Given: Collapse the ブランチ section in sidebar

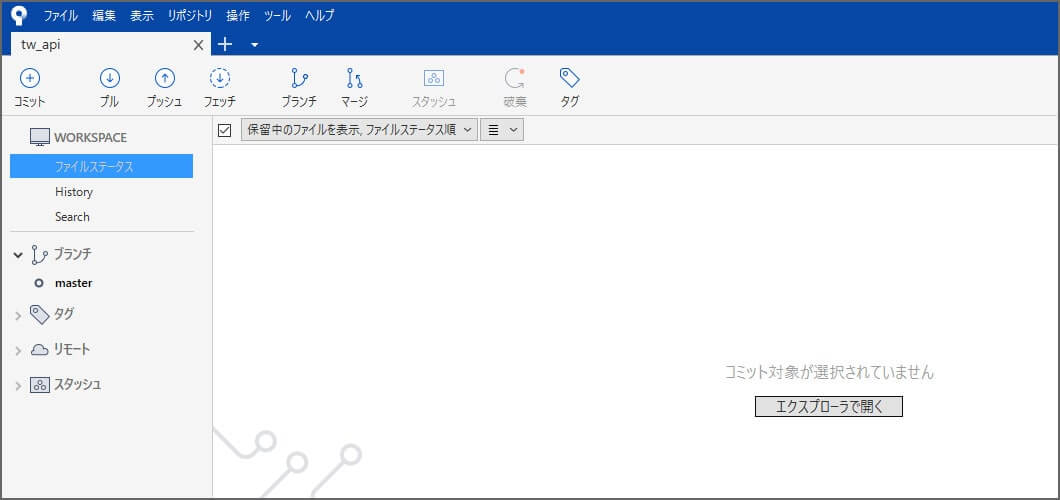Looking at the screenshot, I should coord(18,255).
